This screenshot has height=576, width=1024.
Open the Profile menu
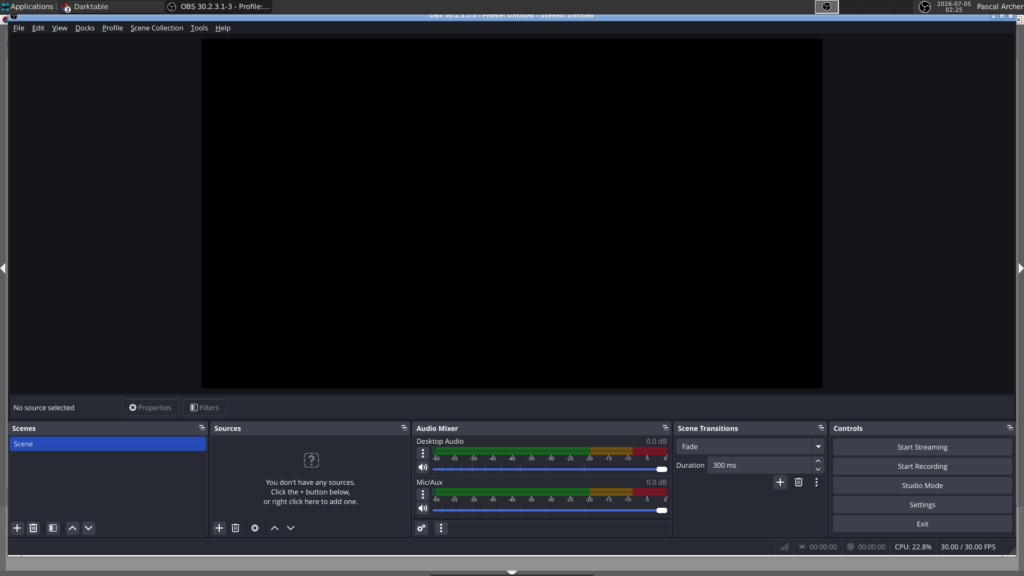pos(112,28)
